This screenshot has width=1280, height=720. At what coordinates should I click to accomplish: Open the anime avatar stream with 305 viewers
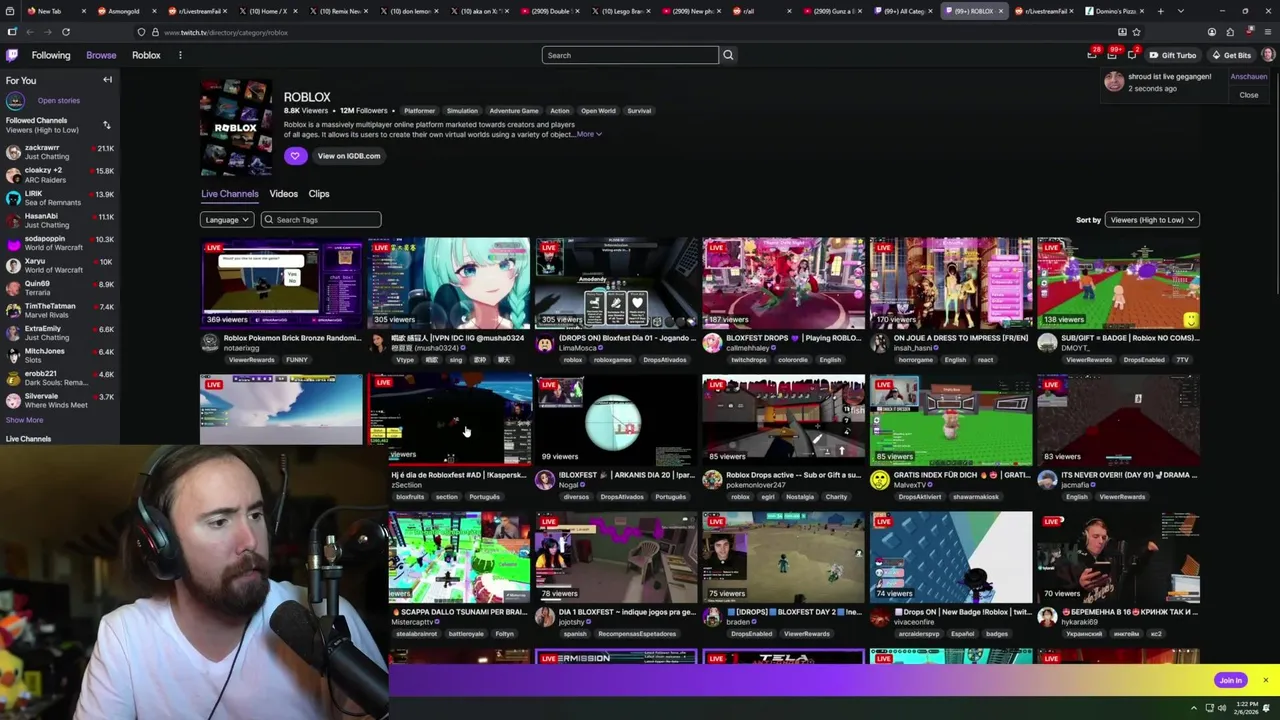click(448, 282)
